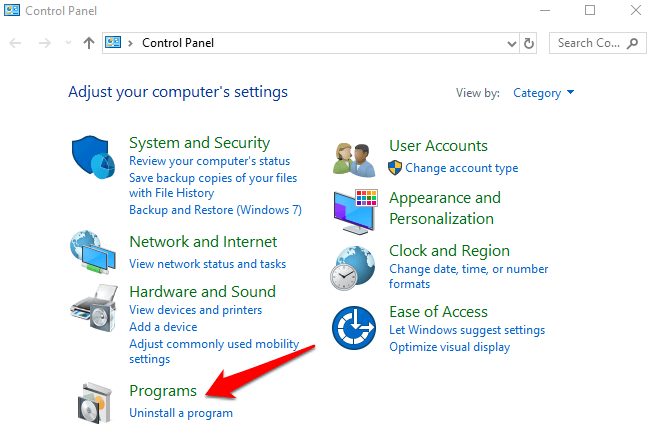Screen dimensions: 650x433
Task: Open the System and Security shield icon
Action: click(x=93, y=157)
